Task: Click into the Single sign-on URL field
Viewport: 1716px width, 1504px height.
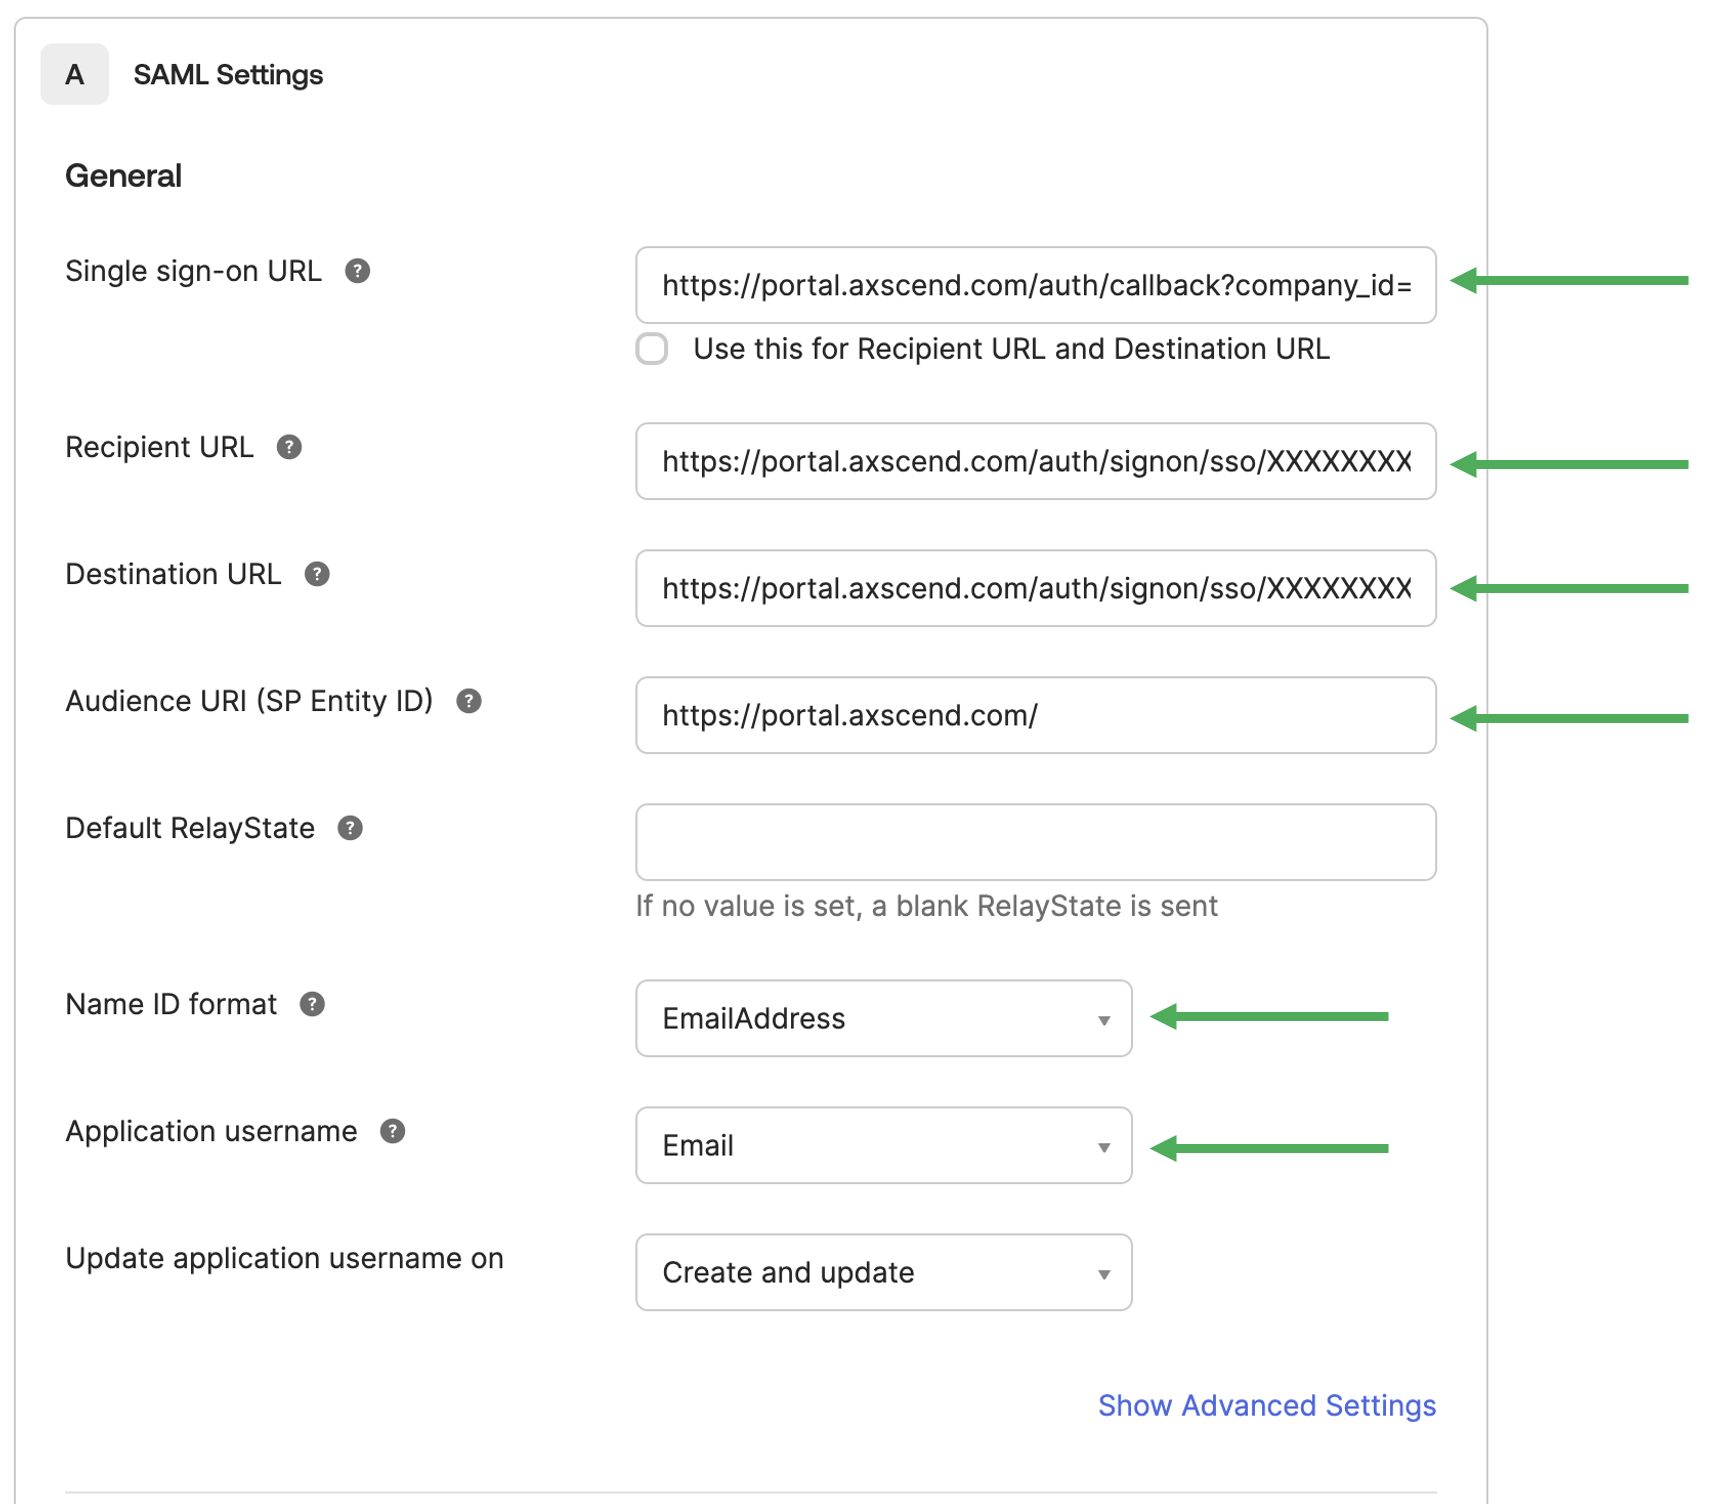Action: 1035,285
